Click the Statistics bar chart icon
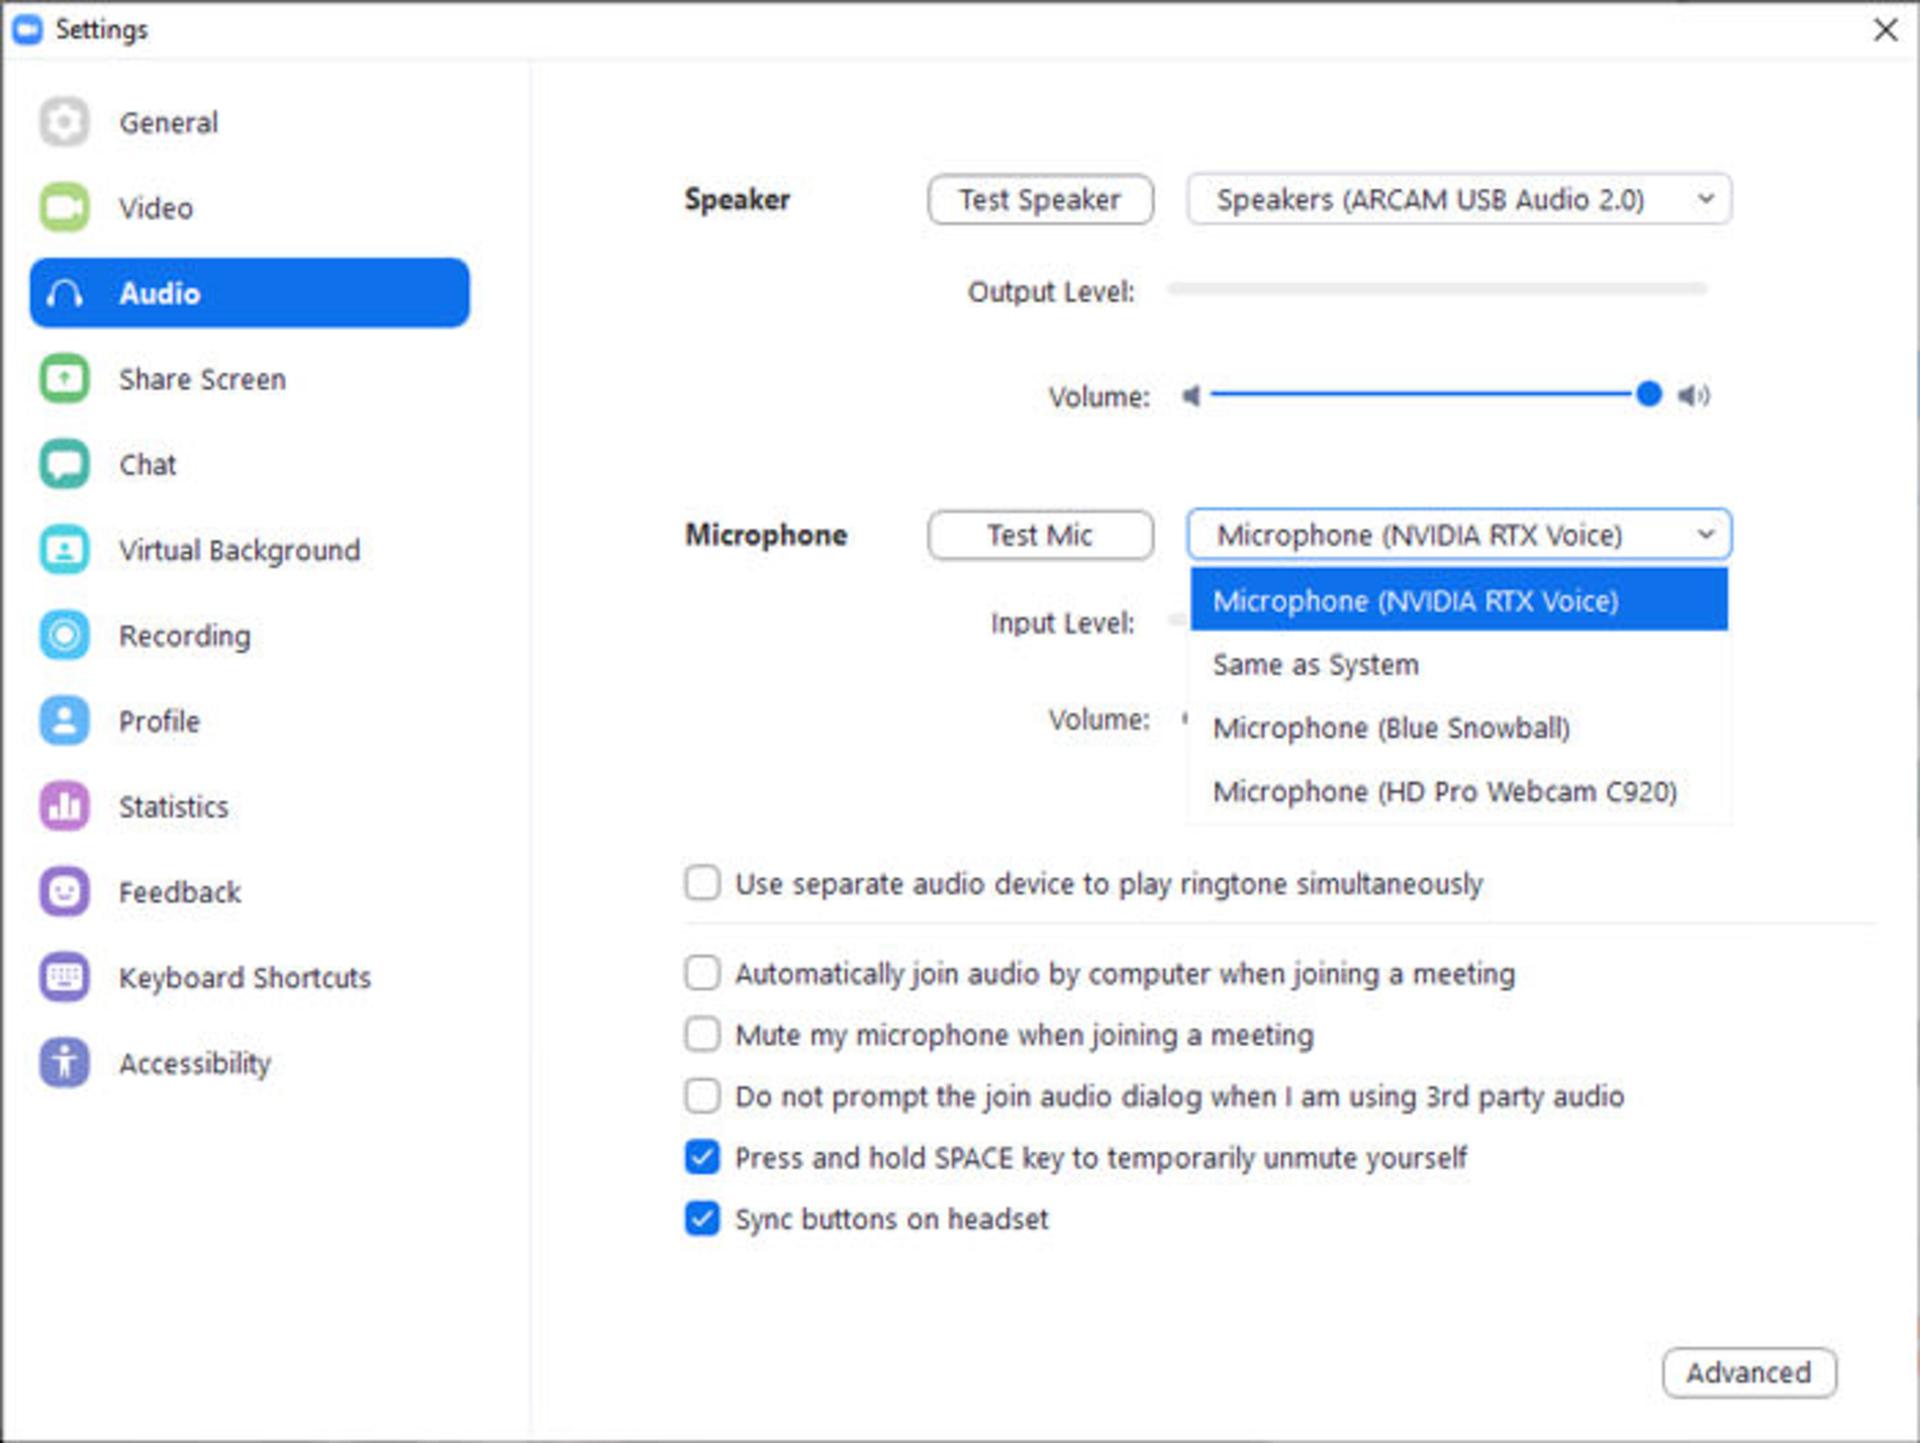Viewport: 1920px width, 1443px height. (x=64, y=806)
